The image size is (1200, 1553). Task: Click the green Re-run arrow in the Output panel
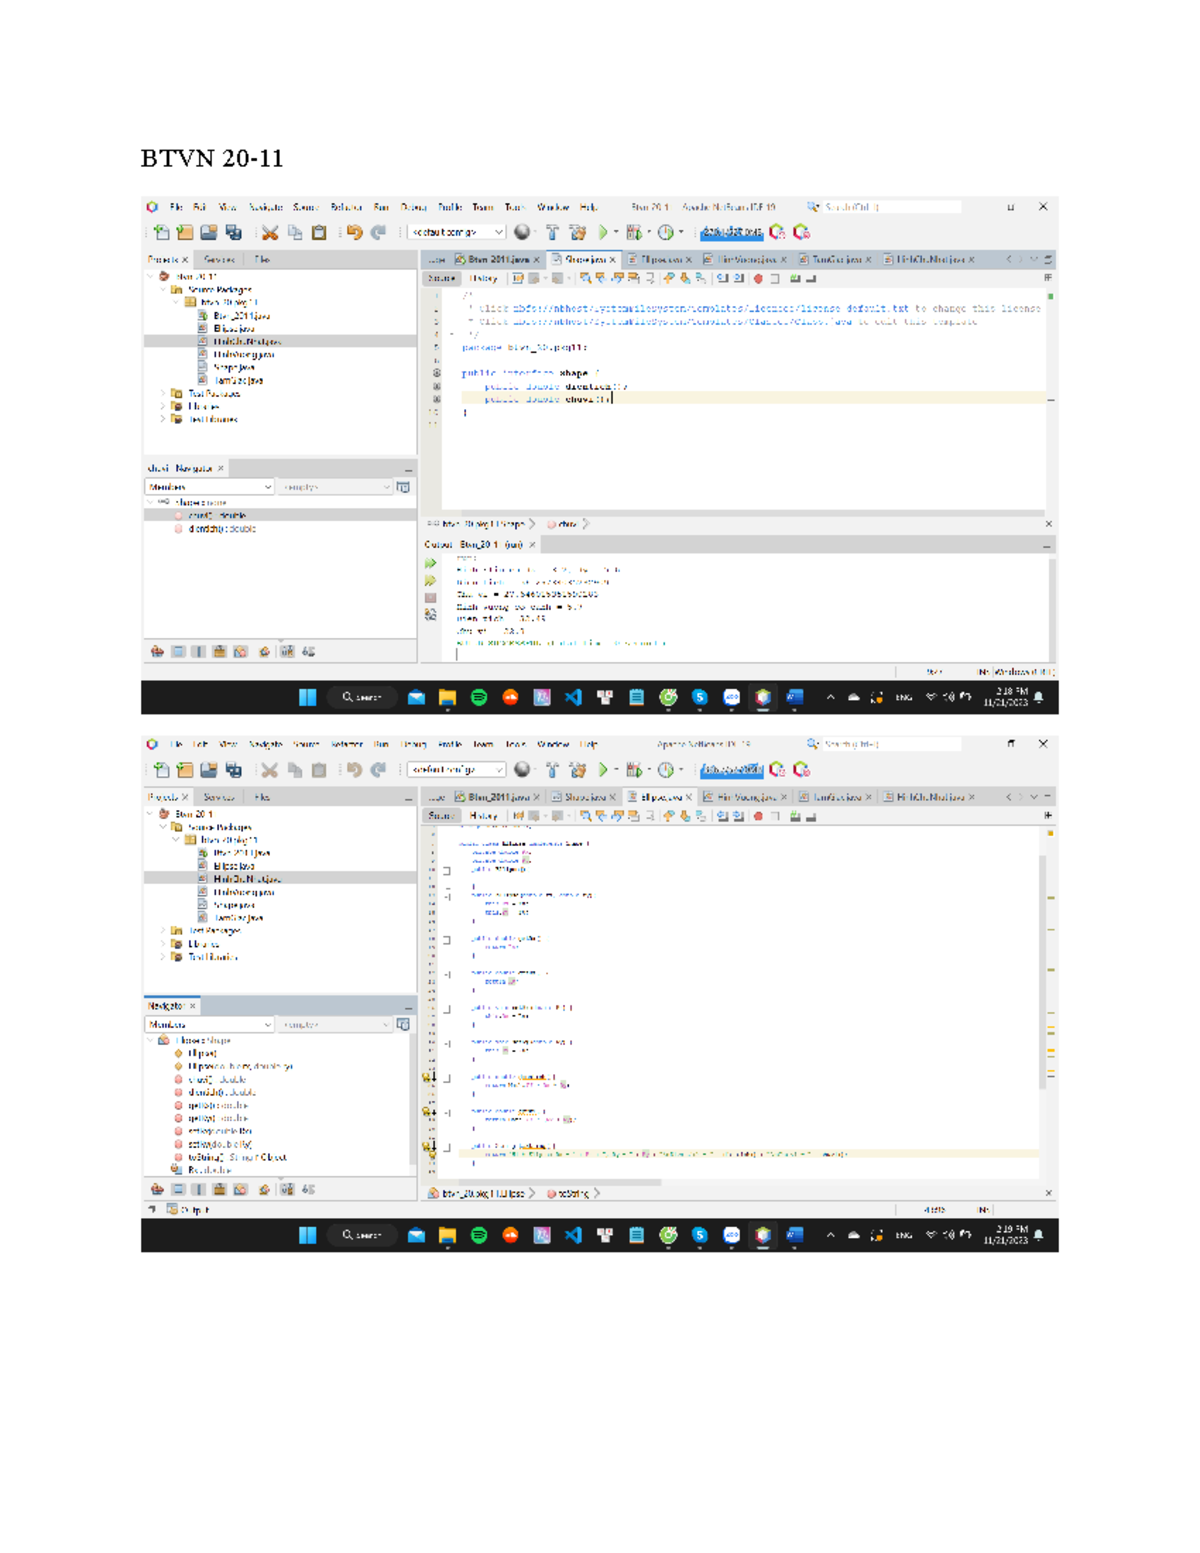click(431, 564)
